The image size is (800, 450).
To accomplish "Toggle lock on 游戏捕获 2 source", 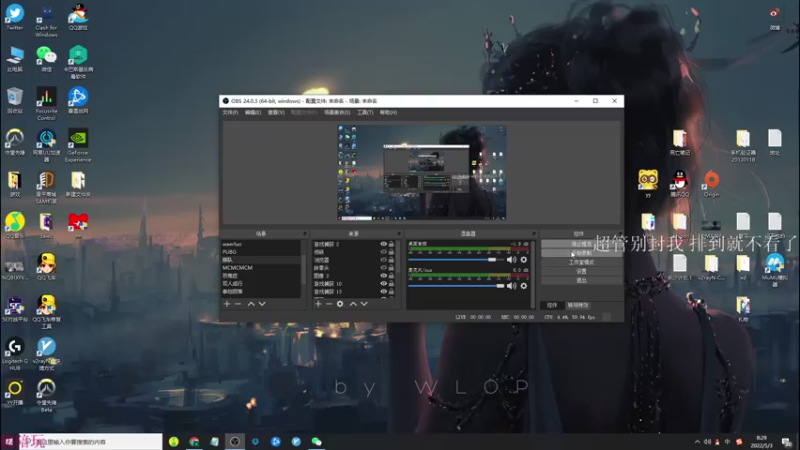I will (391, 244).
